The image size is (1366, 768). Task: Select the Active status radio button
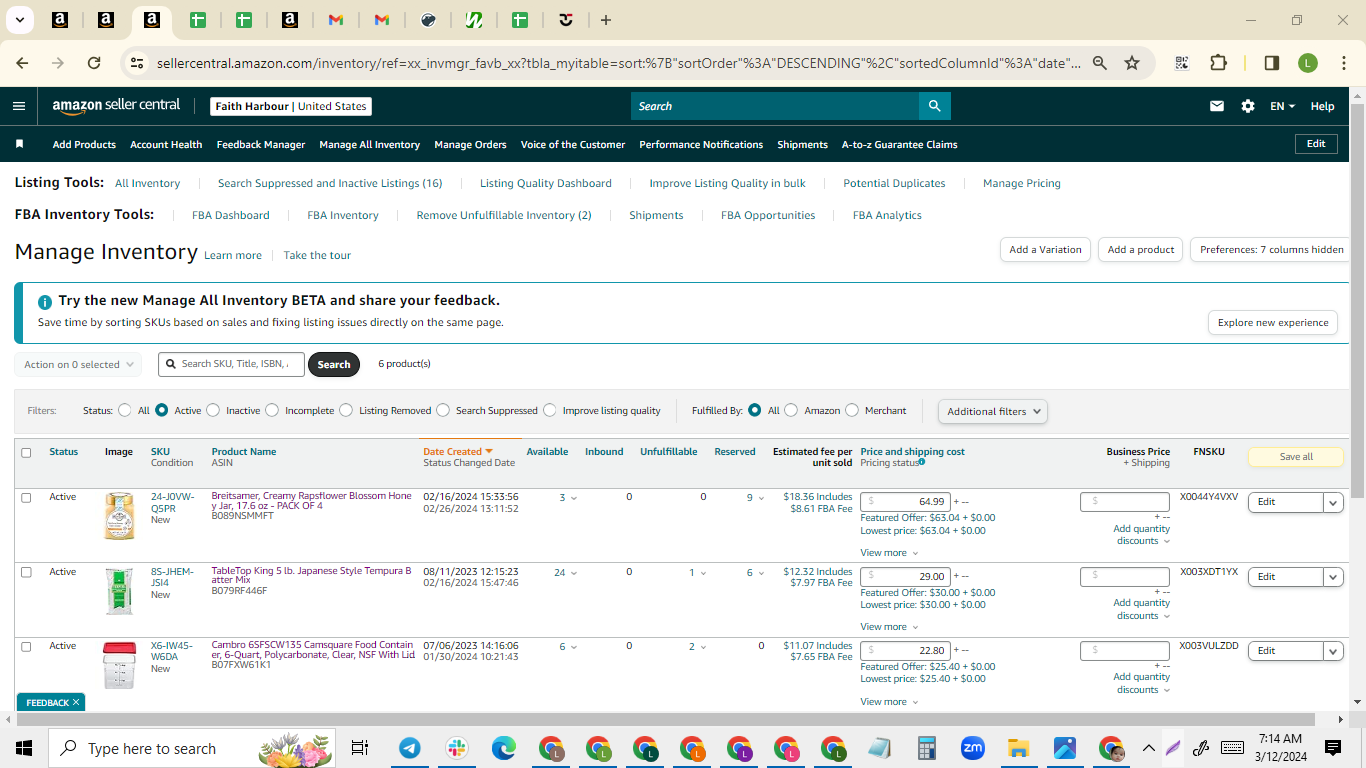click(x=162, y=410)
